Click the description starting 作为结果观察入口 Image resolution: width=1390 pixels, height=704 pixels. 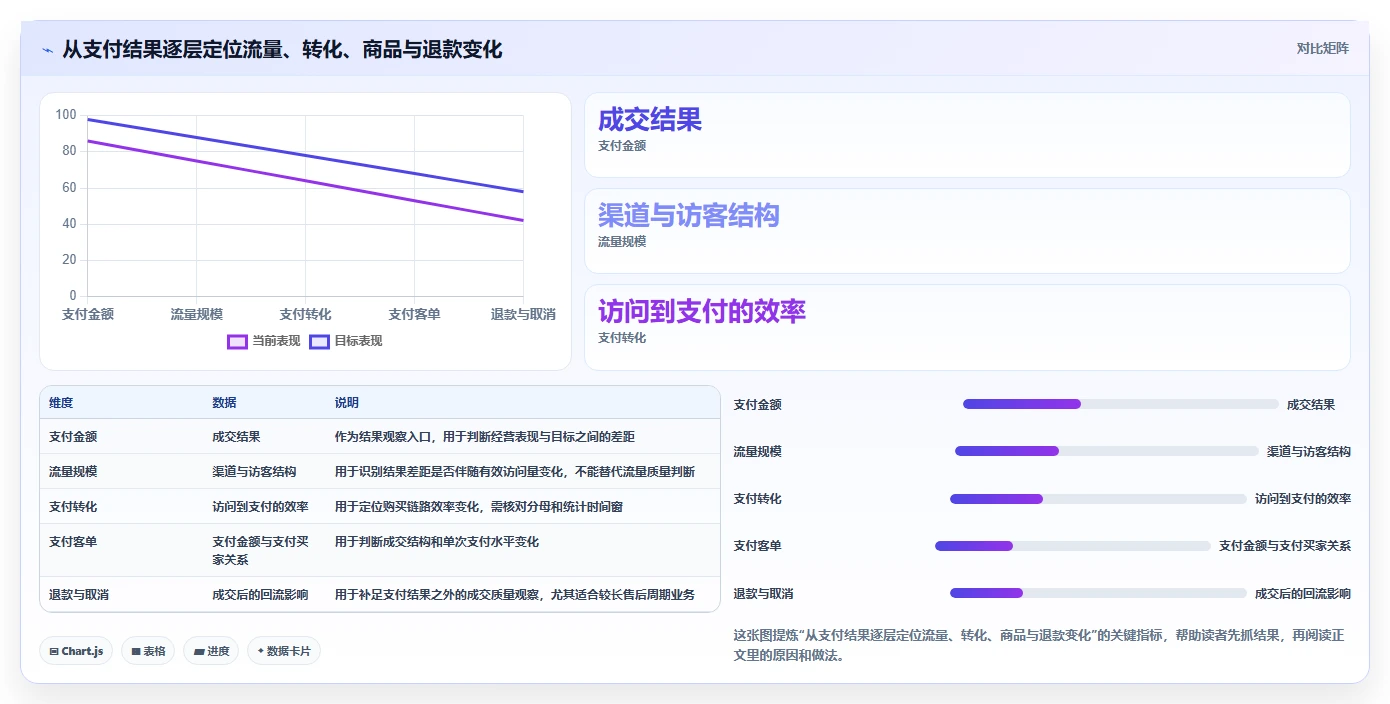pyautogui.click(x=485, y=437)
